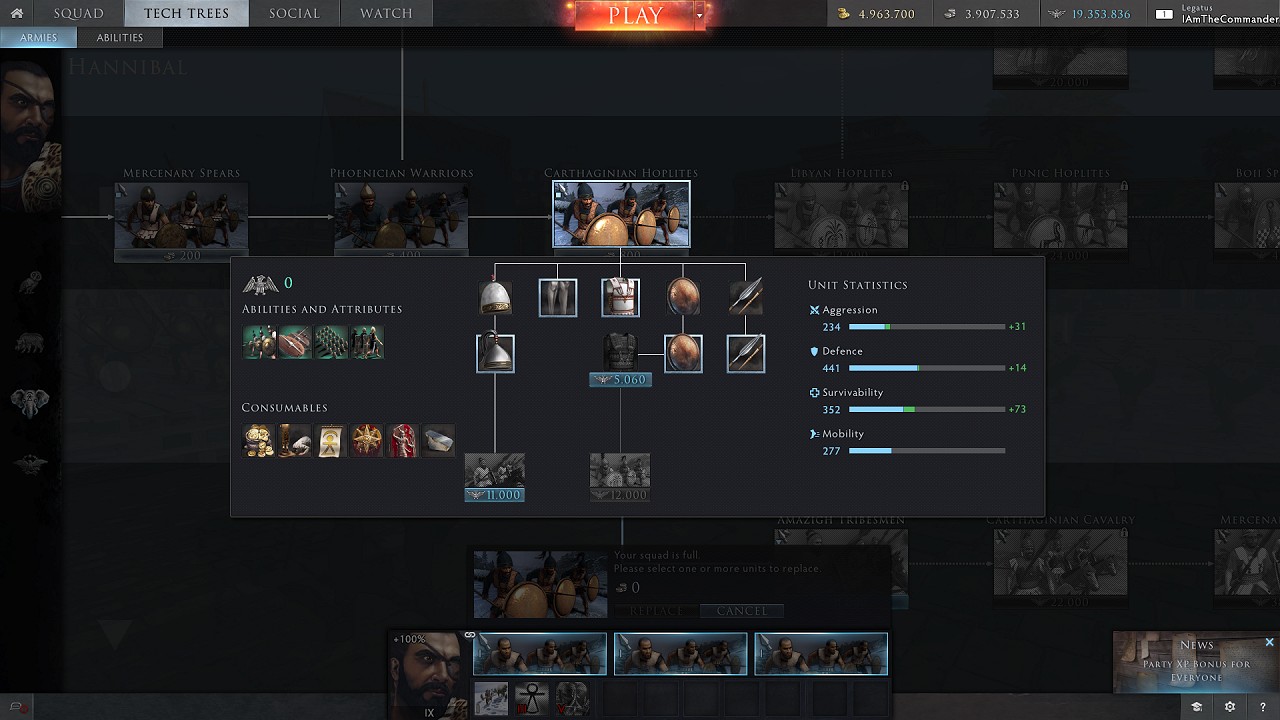
Task: Open the Squad tab
Action: tap(78, 13)
